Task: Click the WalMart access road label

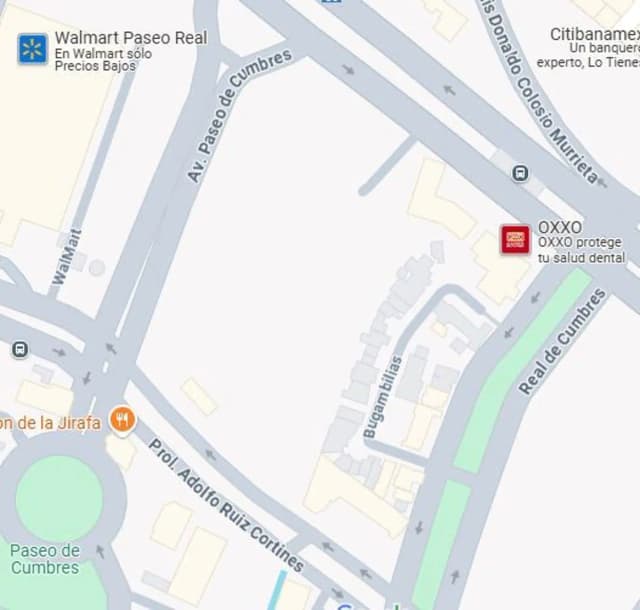Action: pos(67,257)
